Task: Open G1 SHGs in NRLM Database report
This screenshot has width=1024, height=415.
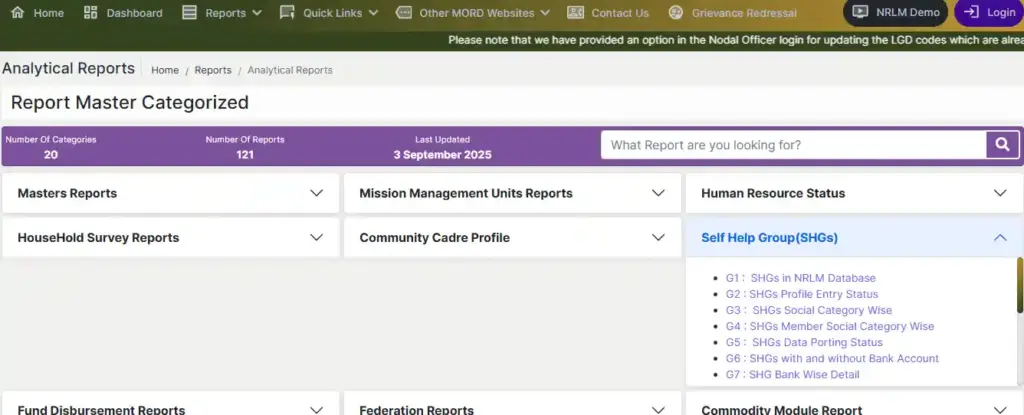Action: (800, 278)
